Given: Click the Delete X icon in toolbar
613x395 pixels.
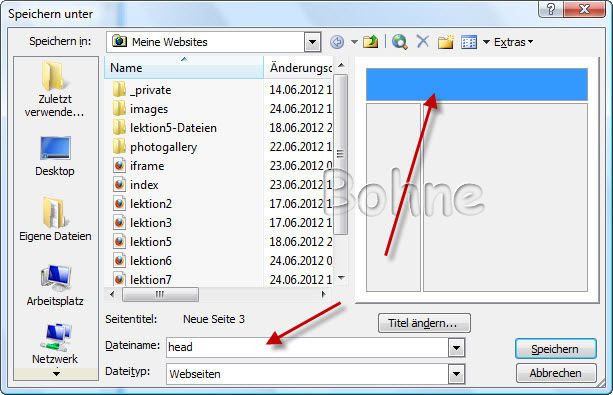Looking at the screenshot, I should coord(423,41).
